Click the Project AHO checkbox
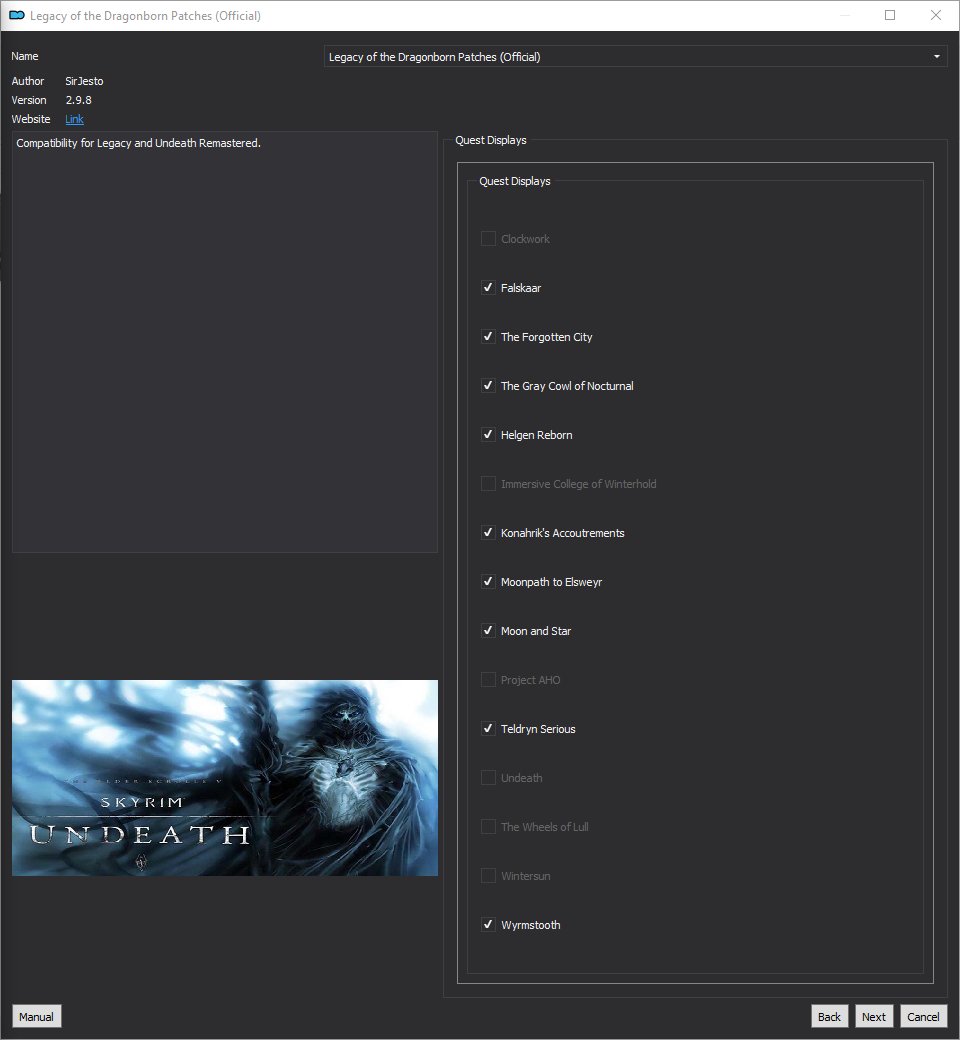 (488, 680)
